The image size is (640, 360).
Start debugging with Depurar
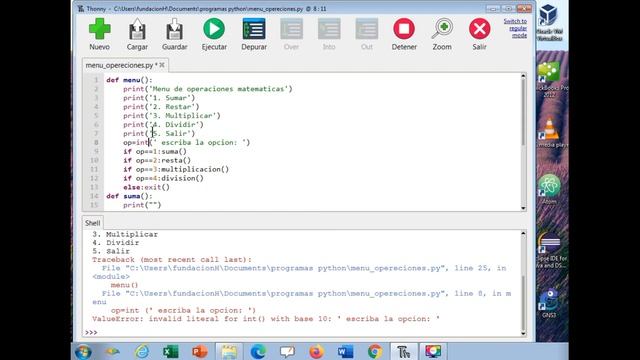coord(254,34)
